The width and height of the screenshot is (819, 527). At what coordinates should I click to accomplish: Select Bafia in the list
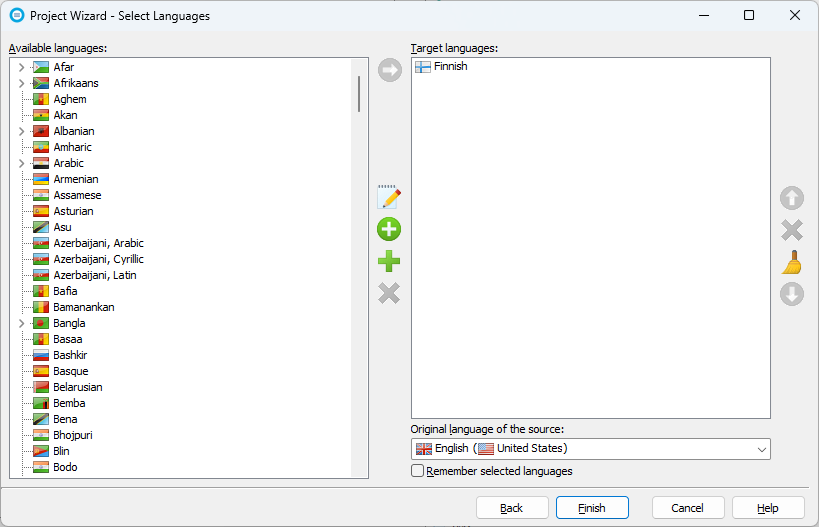coord(65,291)
